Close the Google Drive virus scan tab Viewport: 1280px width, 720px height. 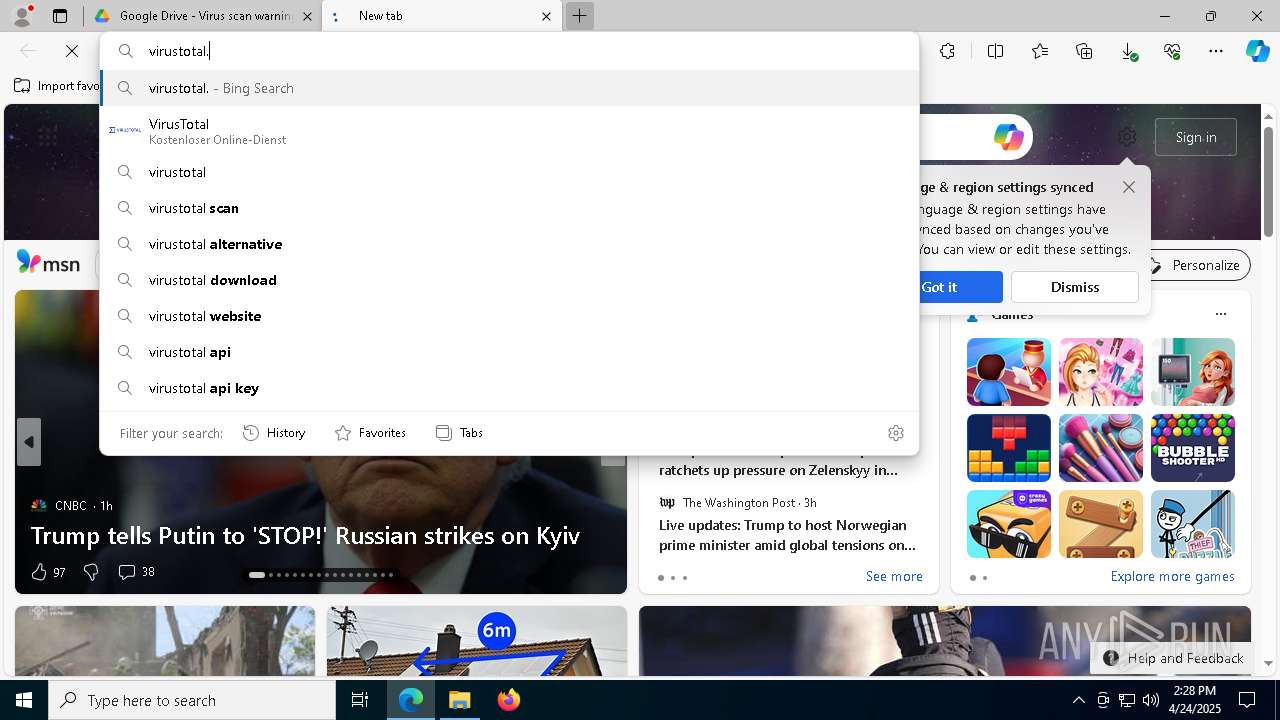pyautogui.click(x=307, y=16)
